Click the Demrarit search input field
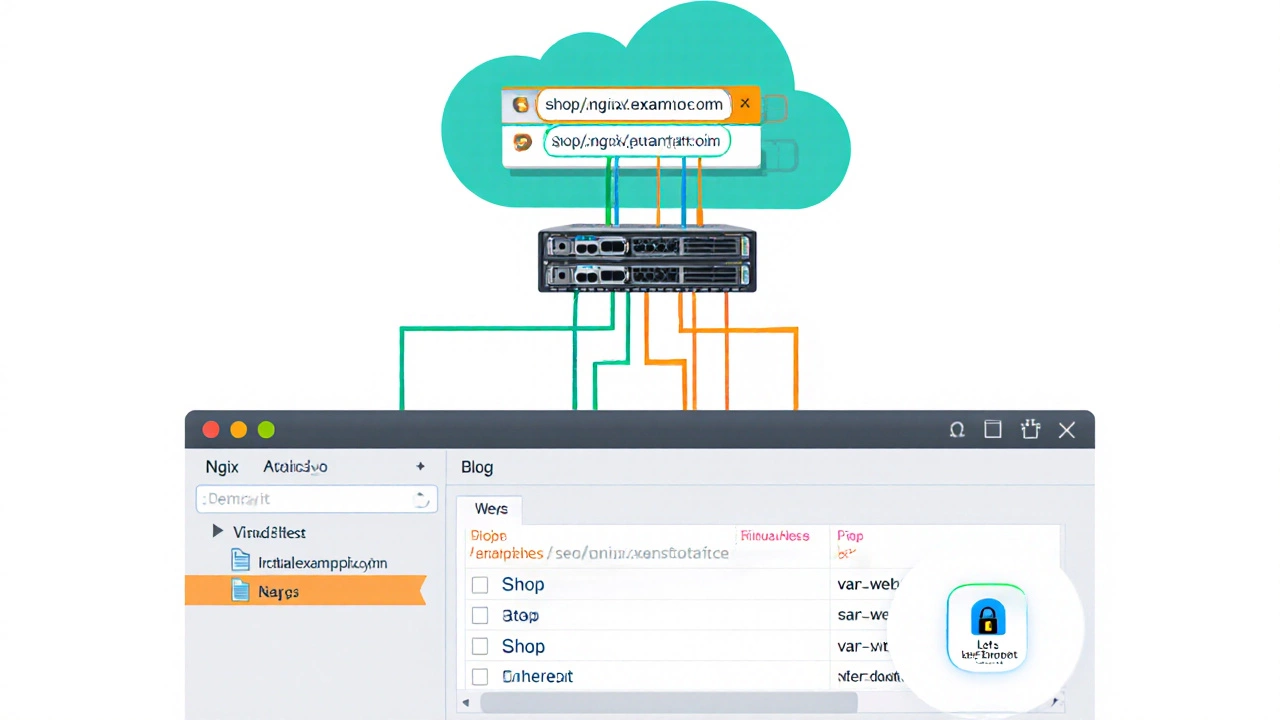 [x=305, y=499]
